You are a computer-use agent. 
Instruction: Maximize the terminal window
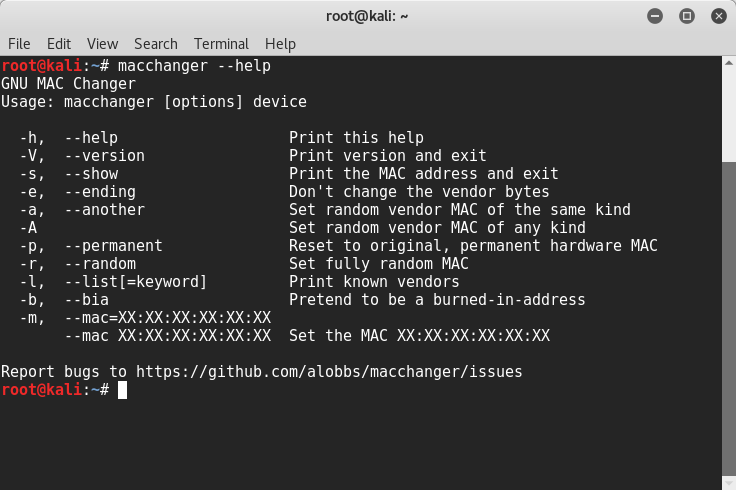click(687, 15)
